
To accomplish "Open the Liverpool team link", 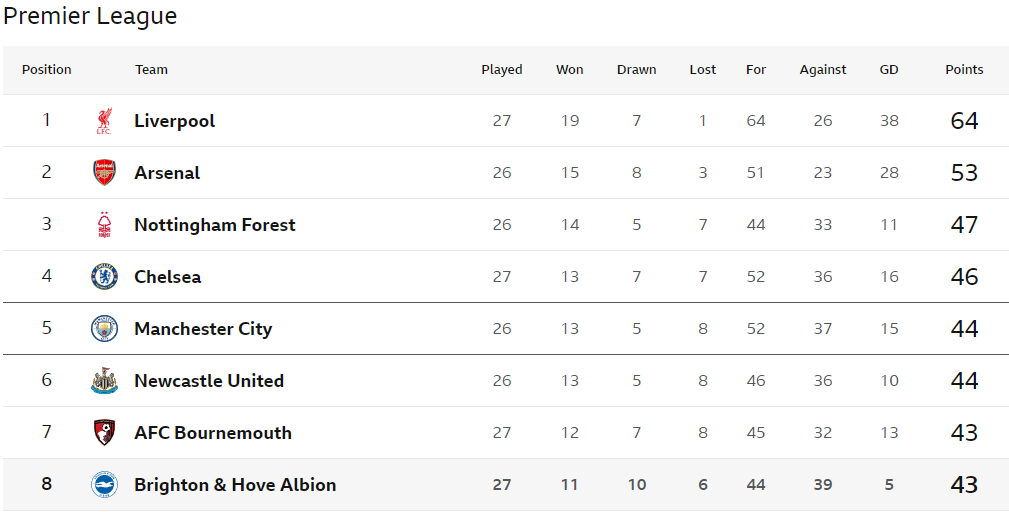I will point(174,121).
